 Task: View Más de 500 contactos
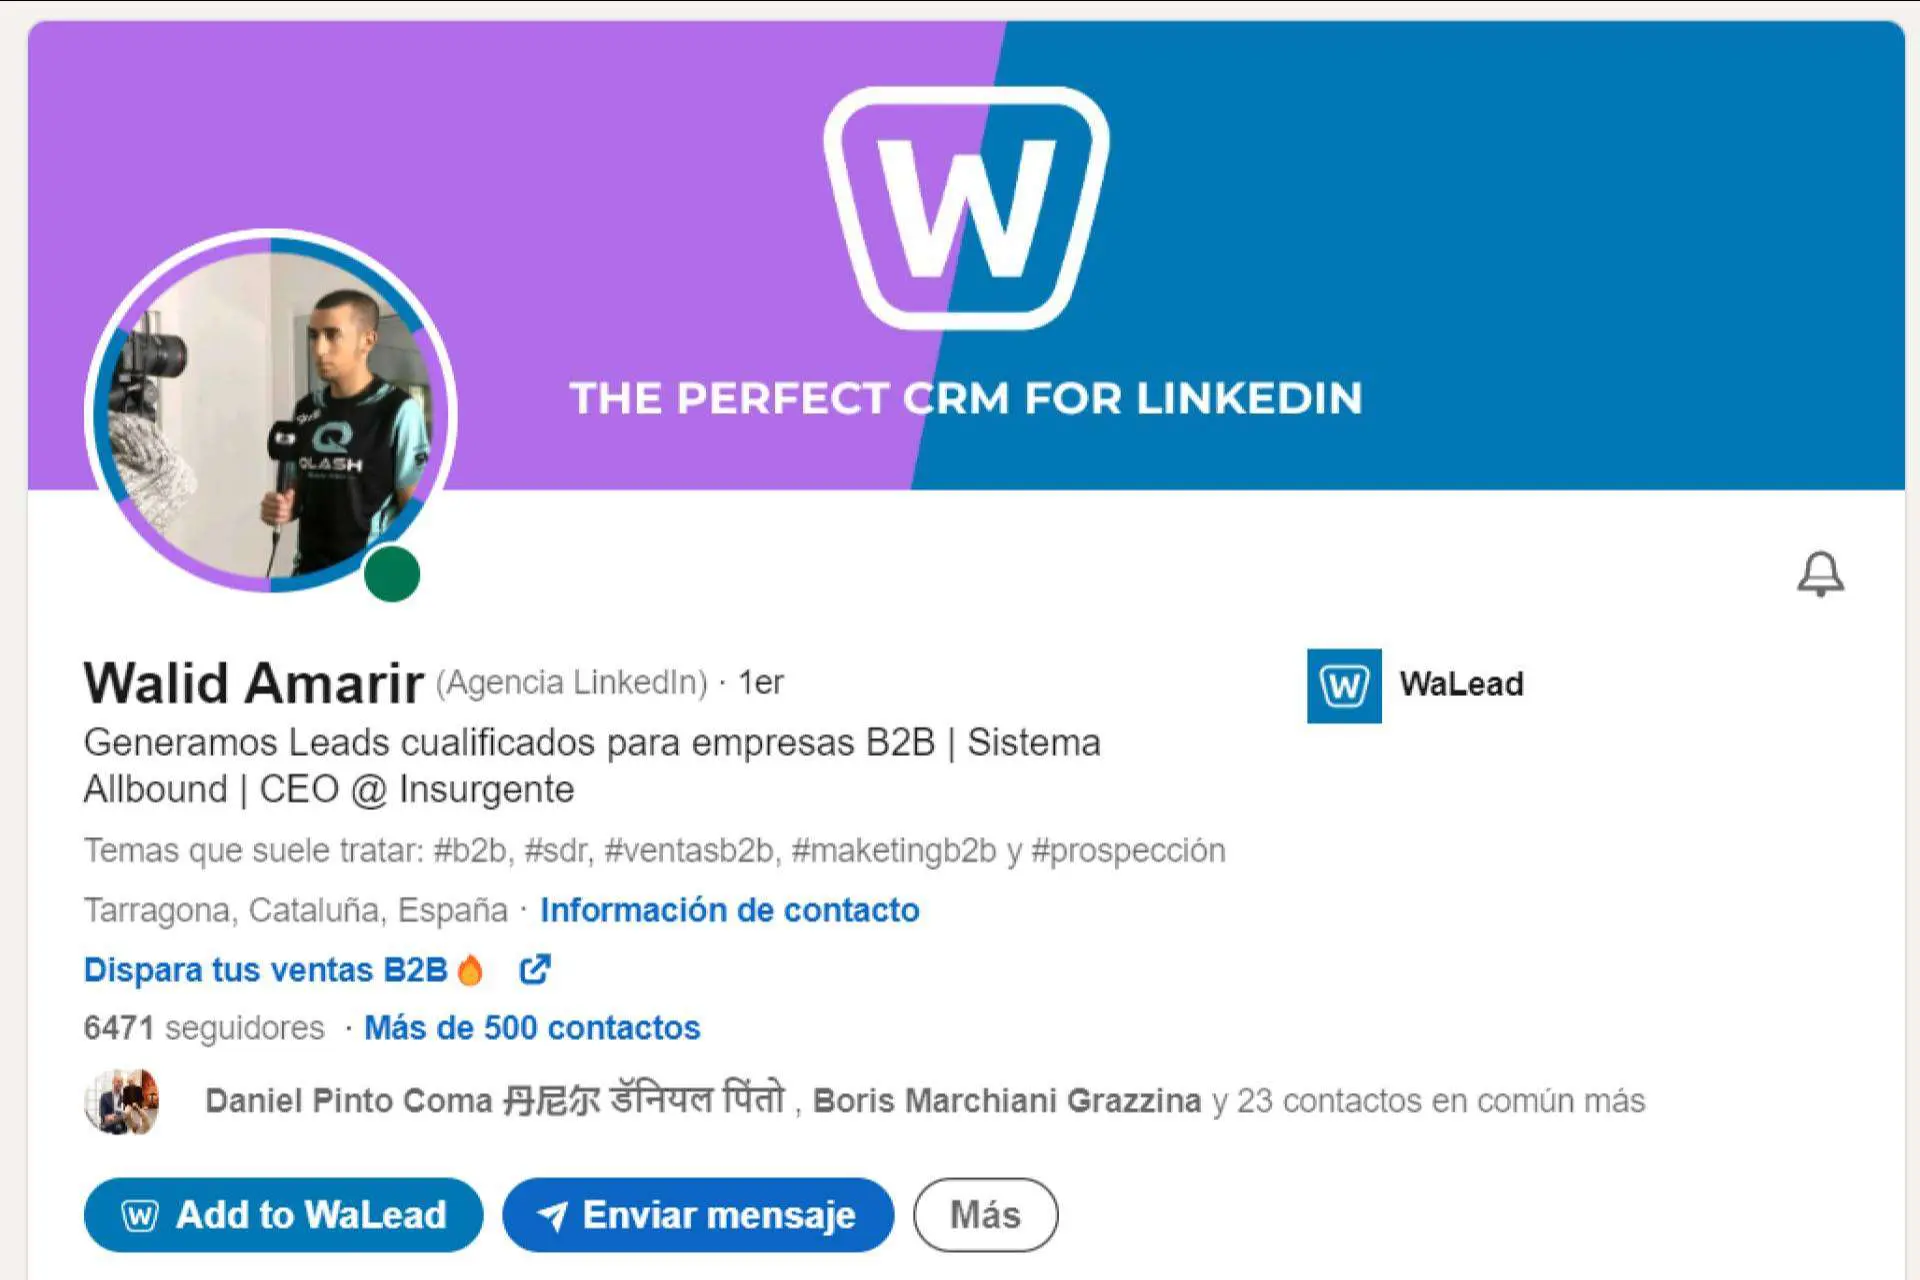point(532,1028)
